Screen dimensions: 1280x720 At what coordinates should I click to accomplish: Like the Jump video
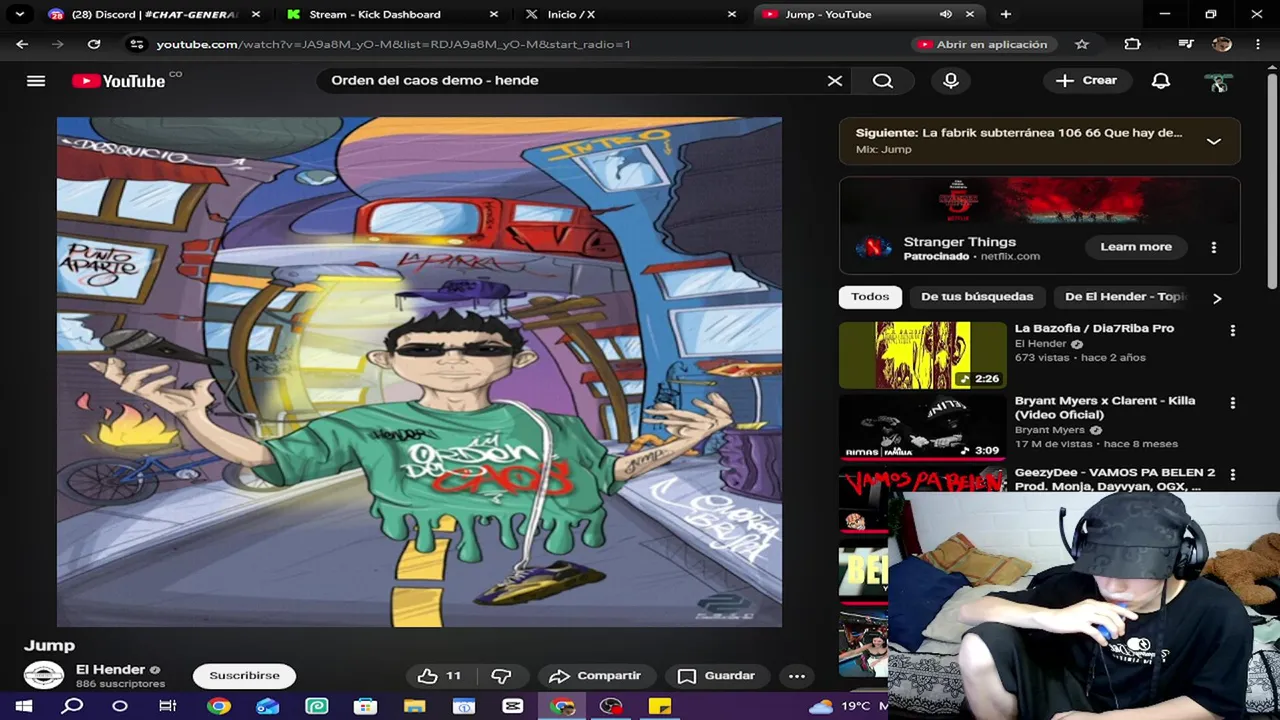coord(440,676)
